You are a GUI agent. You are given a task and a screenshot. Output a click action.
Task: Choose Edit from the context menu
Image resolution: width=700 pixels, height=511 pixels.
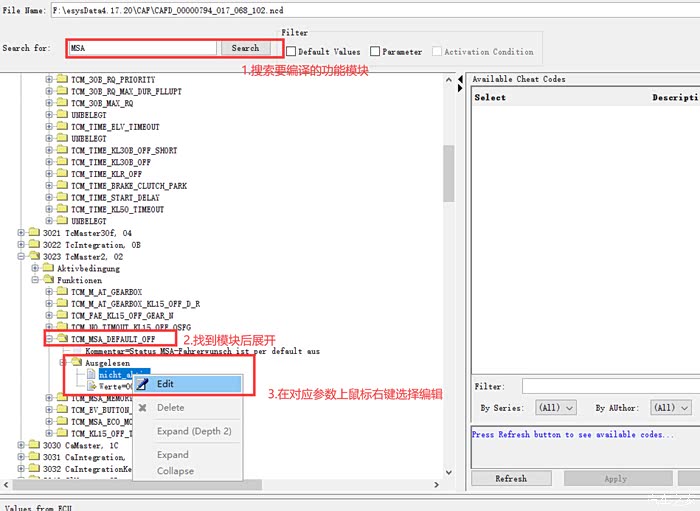pyautogui.click(x=188, y=384)
